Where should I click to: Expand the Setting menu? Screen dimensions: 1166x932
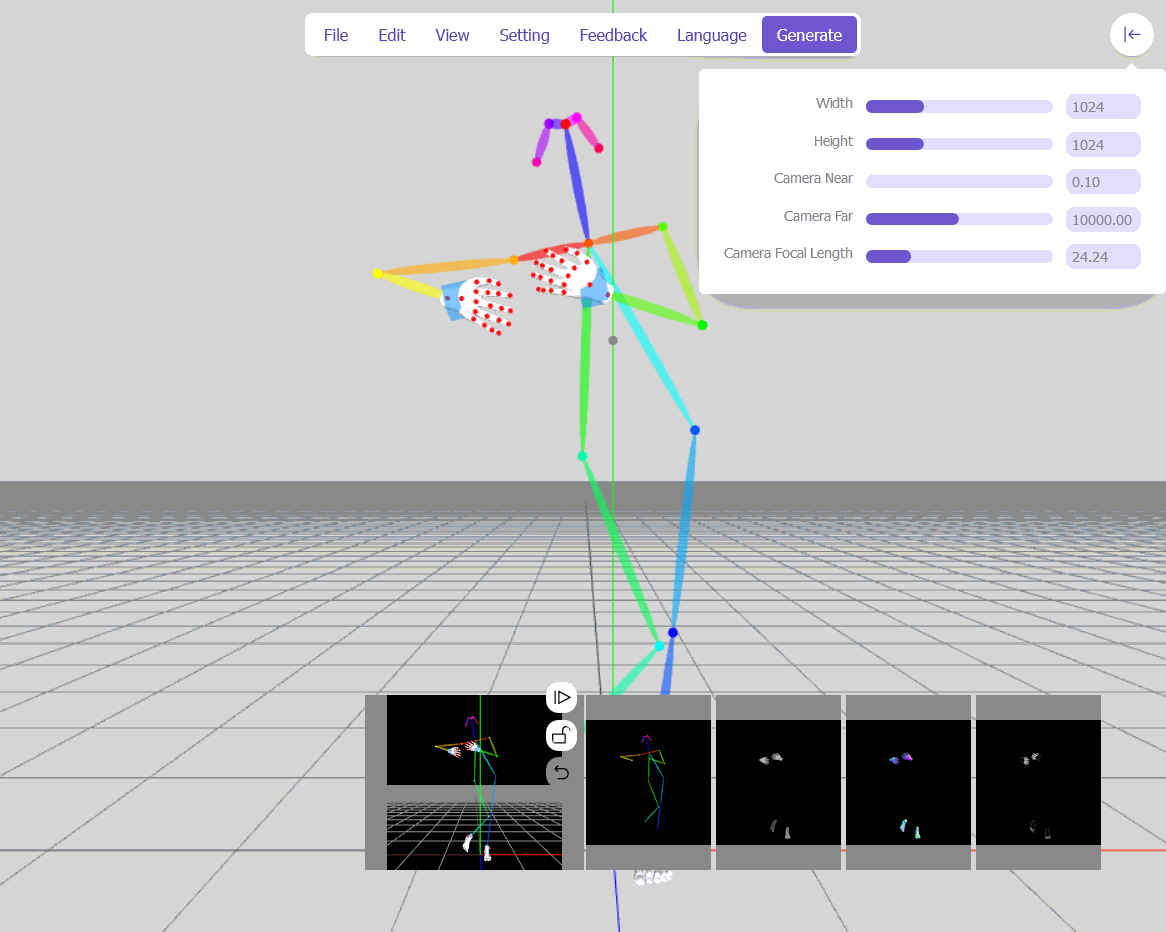click(524, 35)
